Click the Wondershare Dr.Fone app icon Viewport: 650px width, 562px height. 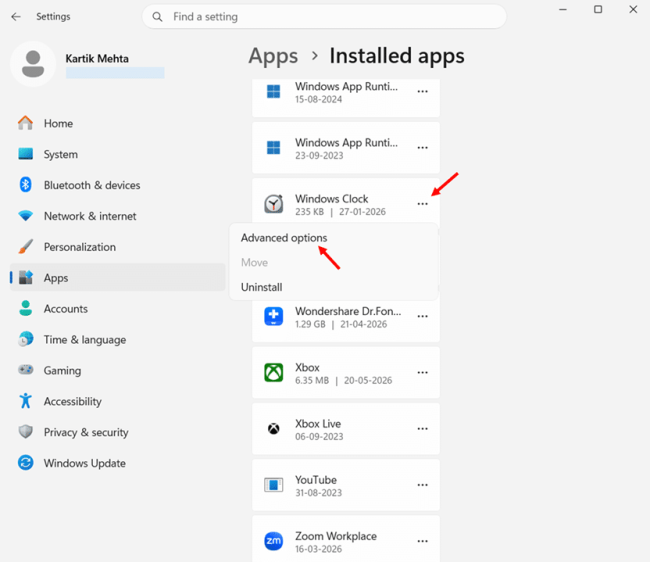click(274, 316)
